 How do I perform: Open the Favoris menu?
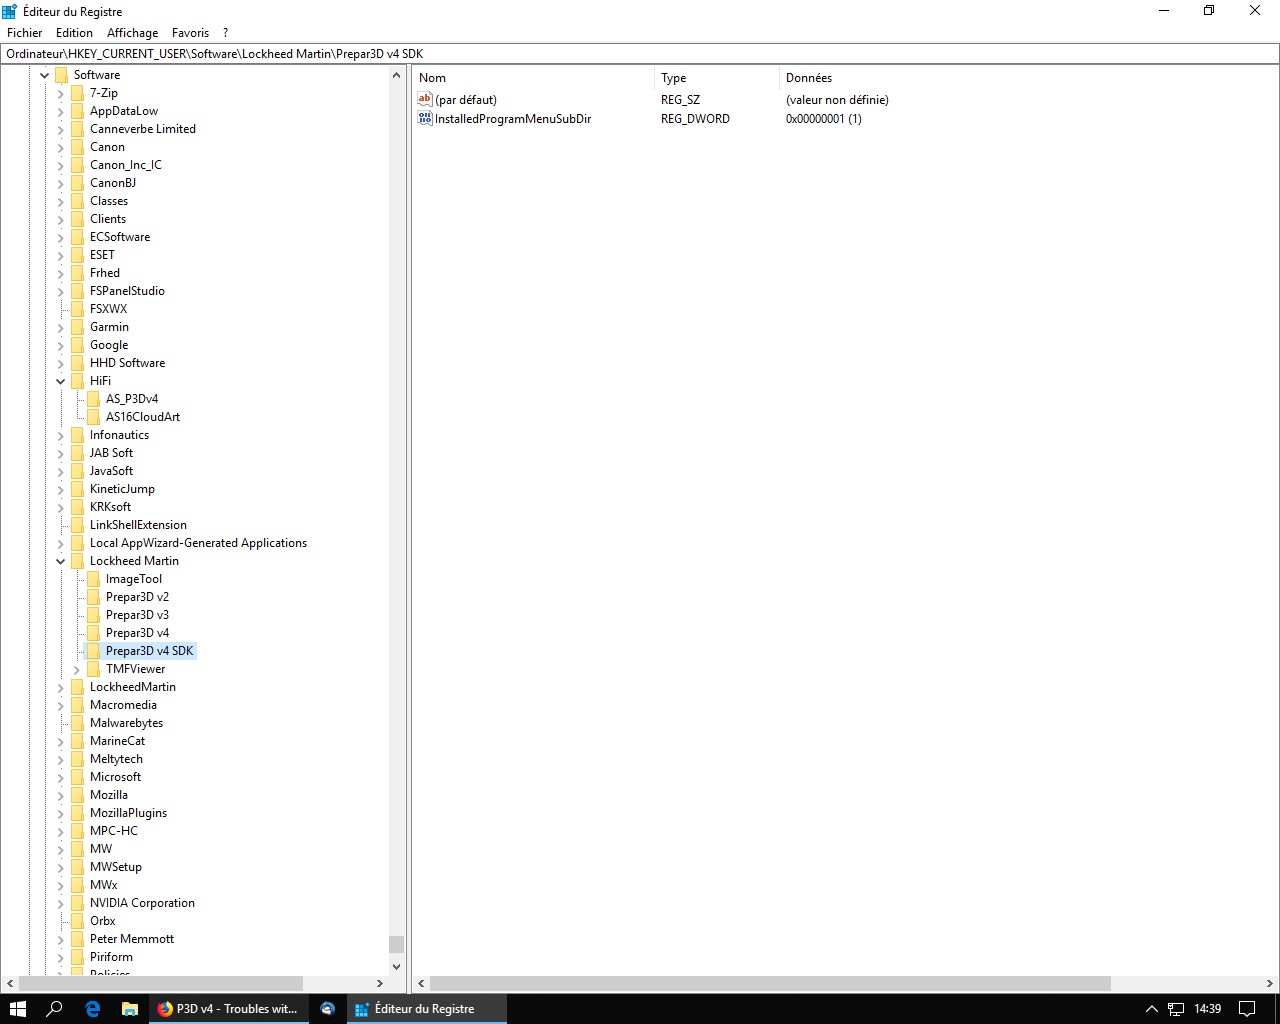190,33
